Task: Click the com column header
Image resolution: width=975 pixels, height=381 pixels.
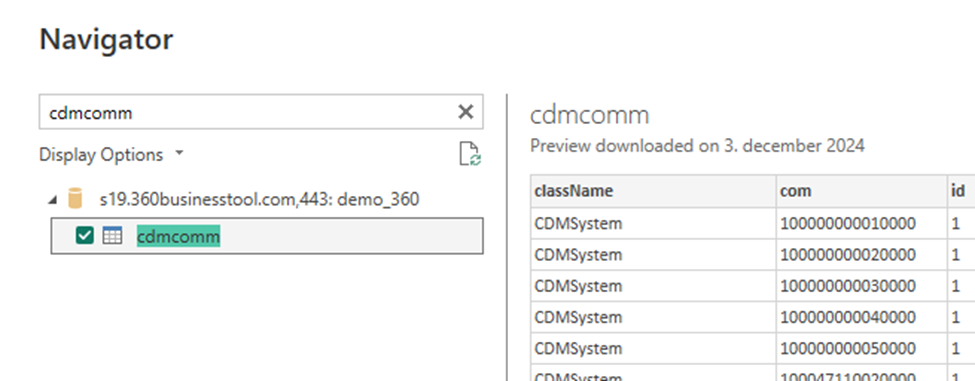Action: [862, 191]
